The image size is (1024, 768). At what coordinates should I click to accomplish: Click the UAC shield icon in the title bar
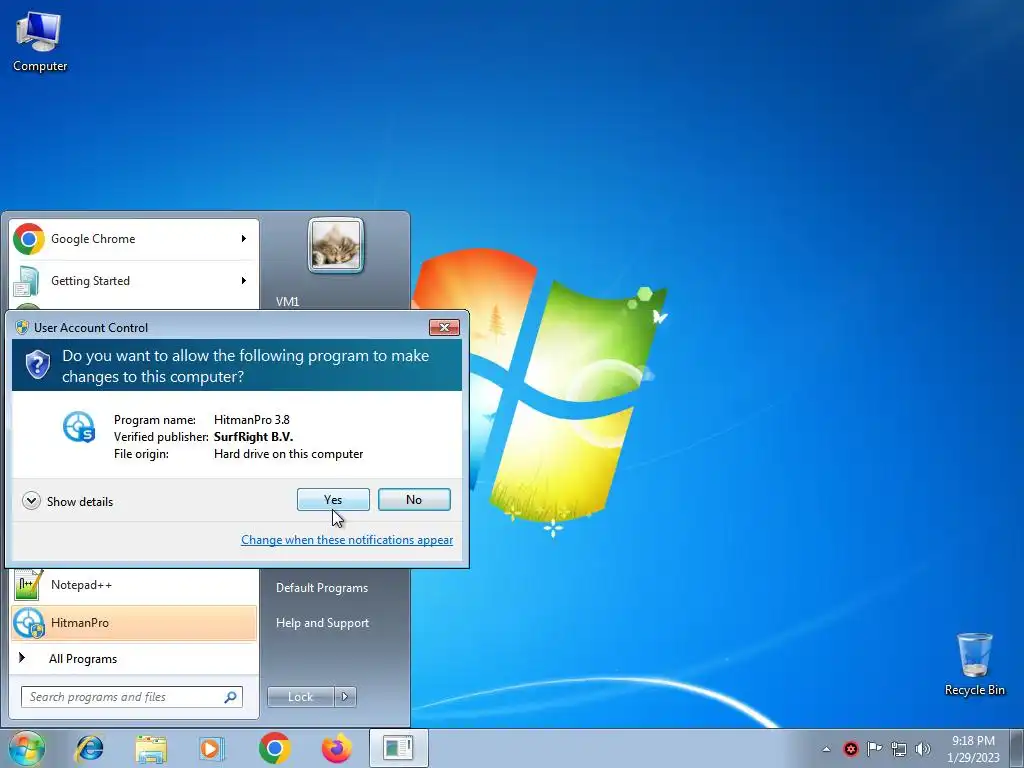tap(22, 327)
